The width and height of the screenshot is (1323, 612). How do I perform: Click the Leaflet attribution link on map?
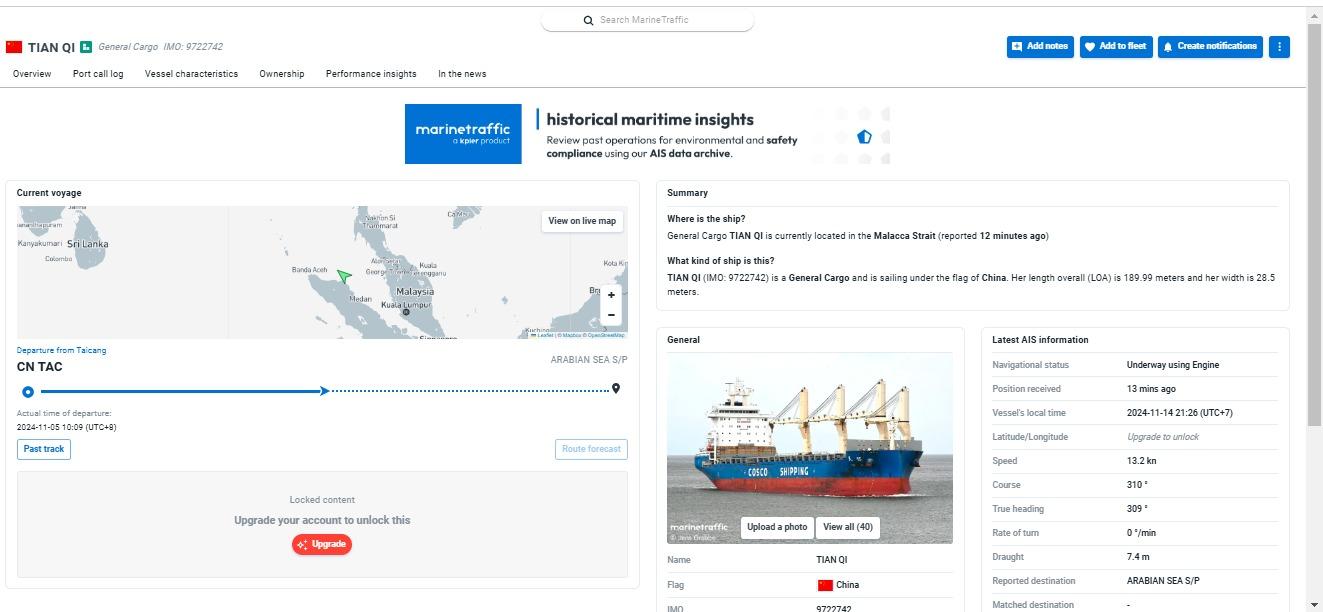(x=544, y=335)
